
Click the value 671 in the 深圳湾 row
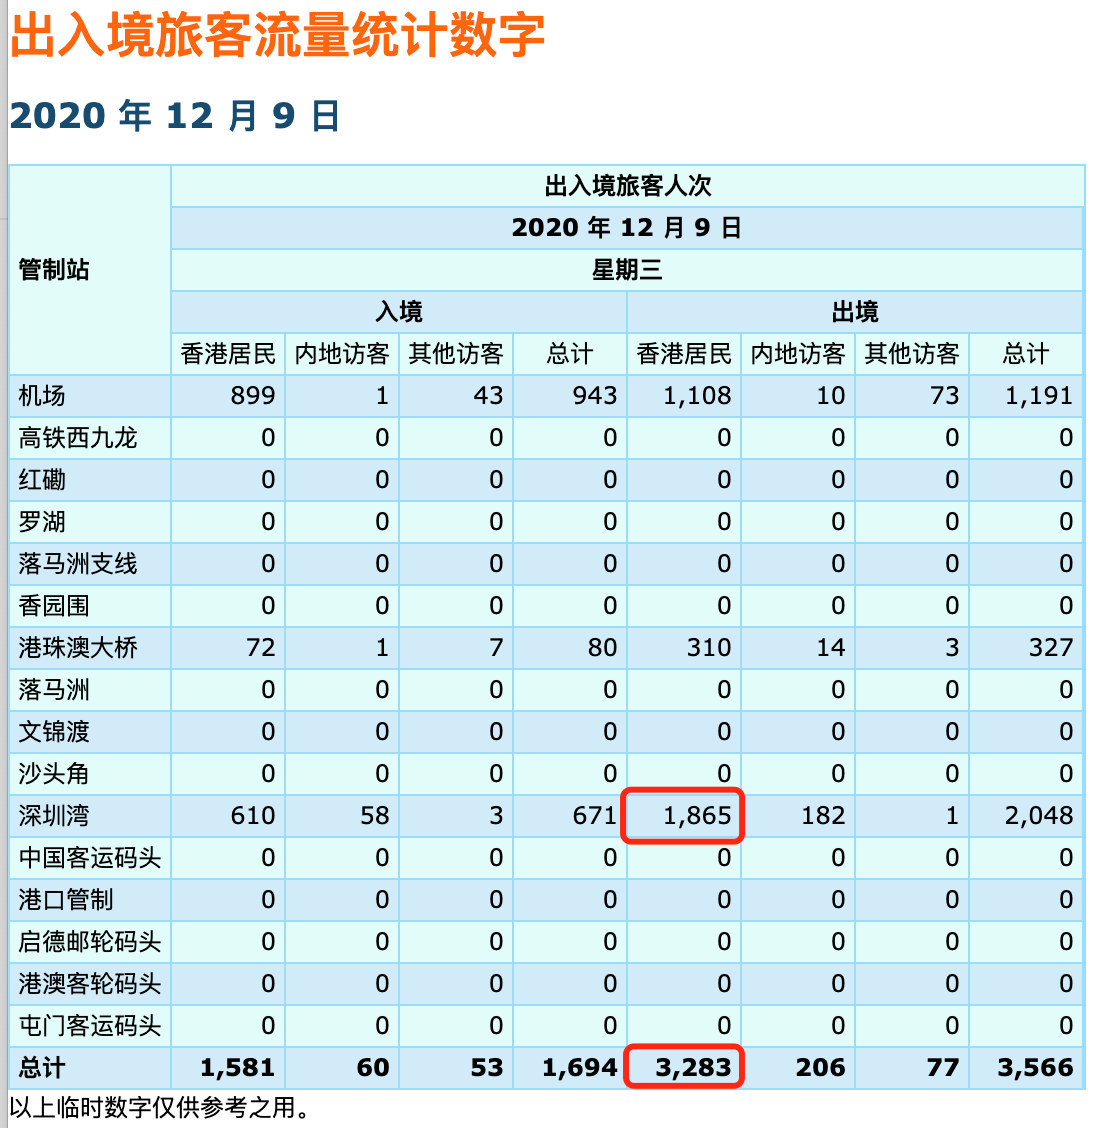click(595, 816)
